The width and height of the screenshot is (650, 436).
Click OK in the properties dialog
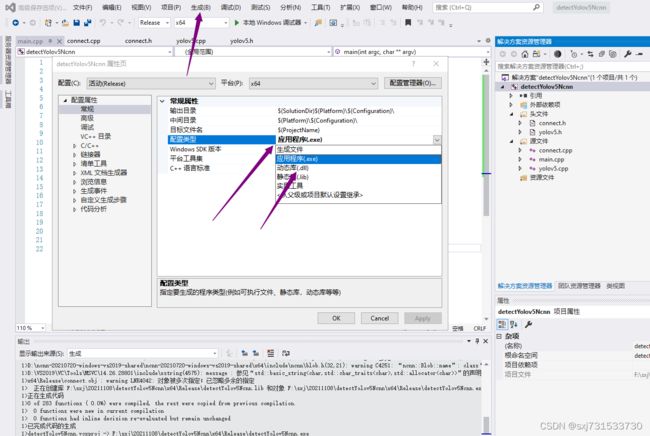pyautogui.click(x=336, y=318)
